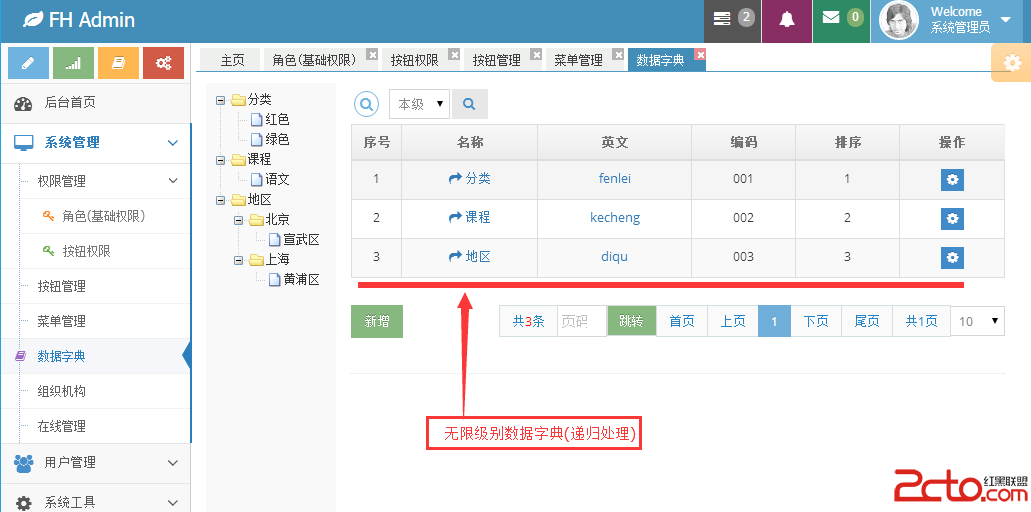Open the envelope messages icon
The height and width of the screenshot is (512, 1031).
[x=842, y=21]
